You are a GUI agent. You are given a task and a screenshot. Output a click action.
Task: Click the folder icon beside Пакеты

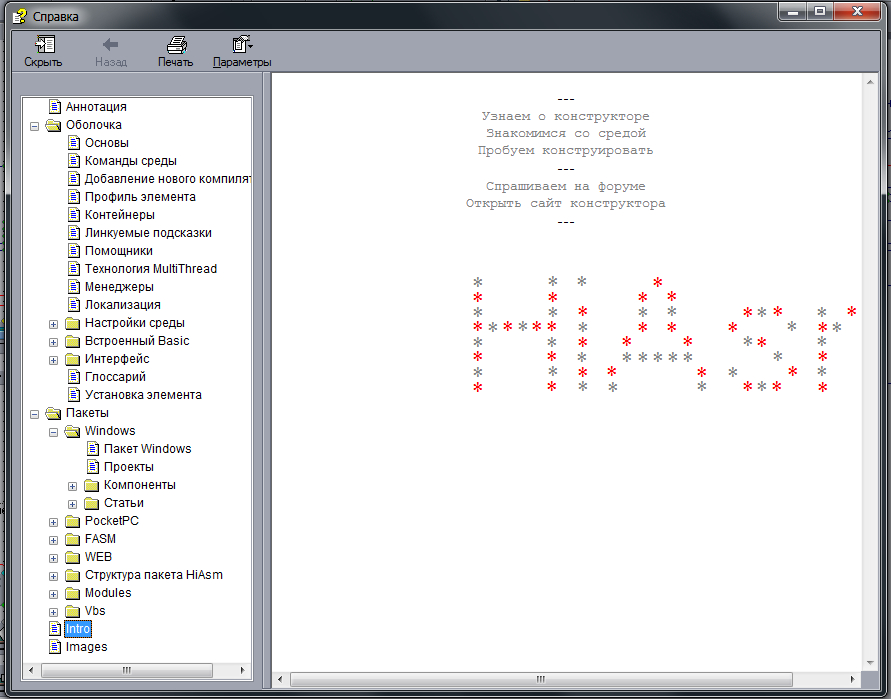(x=53, y=413)
